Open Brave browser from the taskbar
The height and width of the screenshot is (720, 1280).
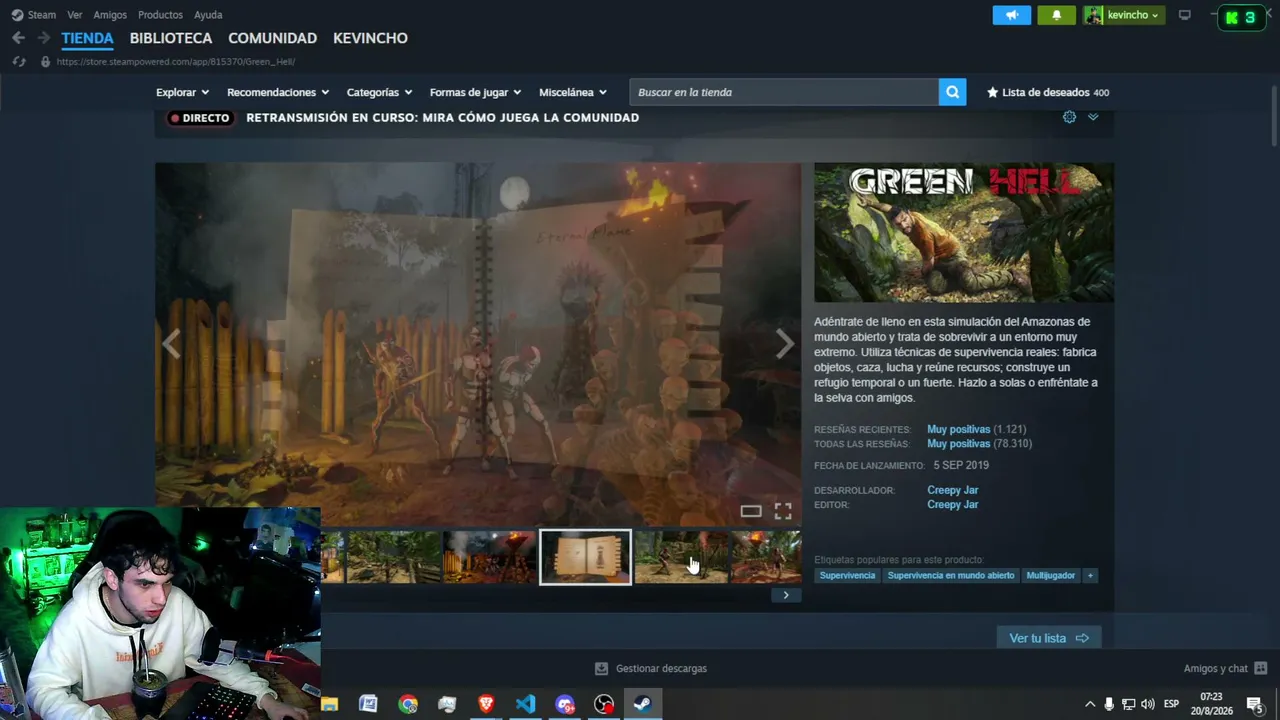(x=486, y=704)
